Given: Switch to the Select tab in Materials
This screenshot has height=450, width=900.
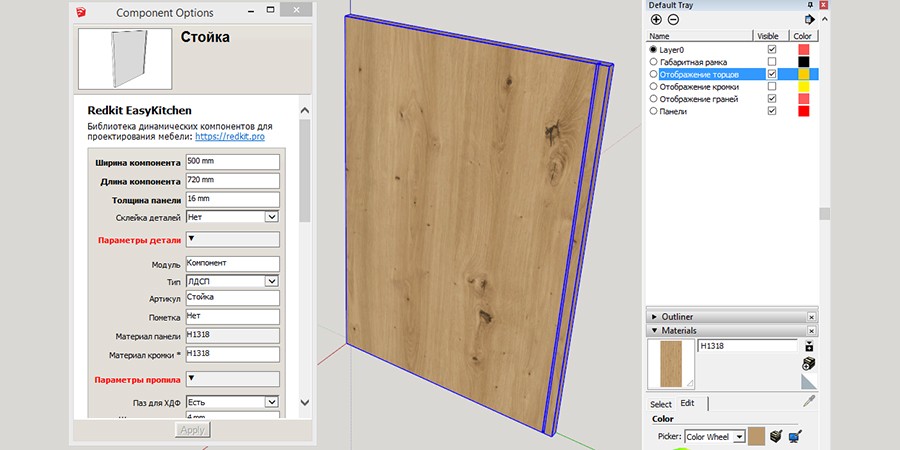Looking at the screenshot, I should 661,404.
